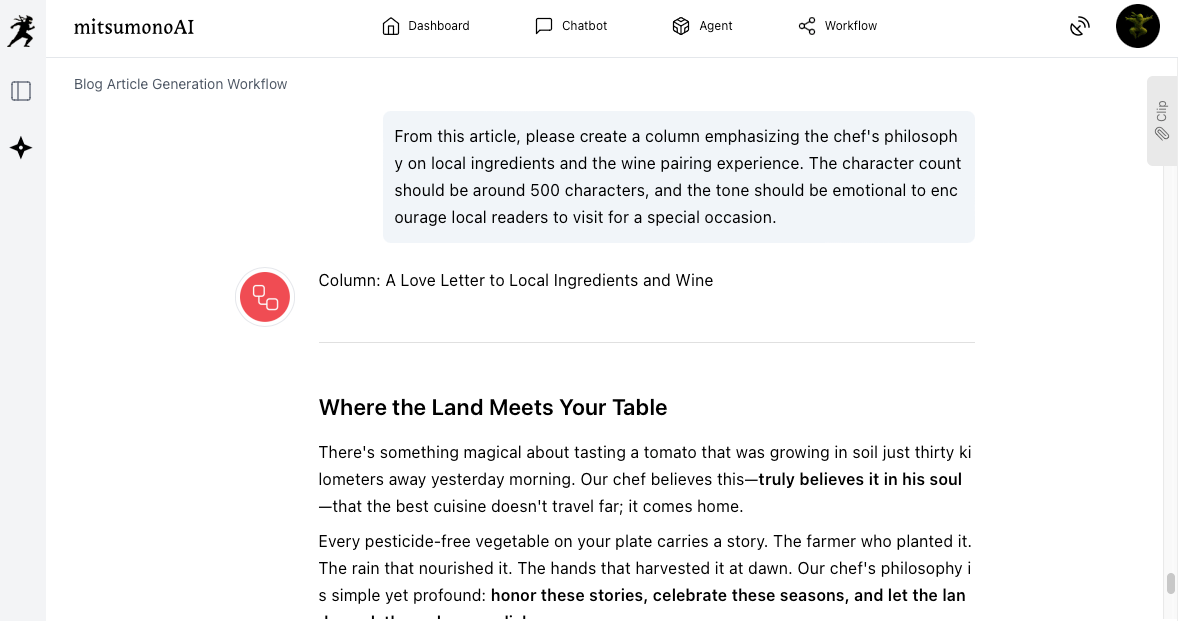Go to the Dashboard tab
Screen dimensions: 1178x621
pyautogui.click(x=438, y=26)
